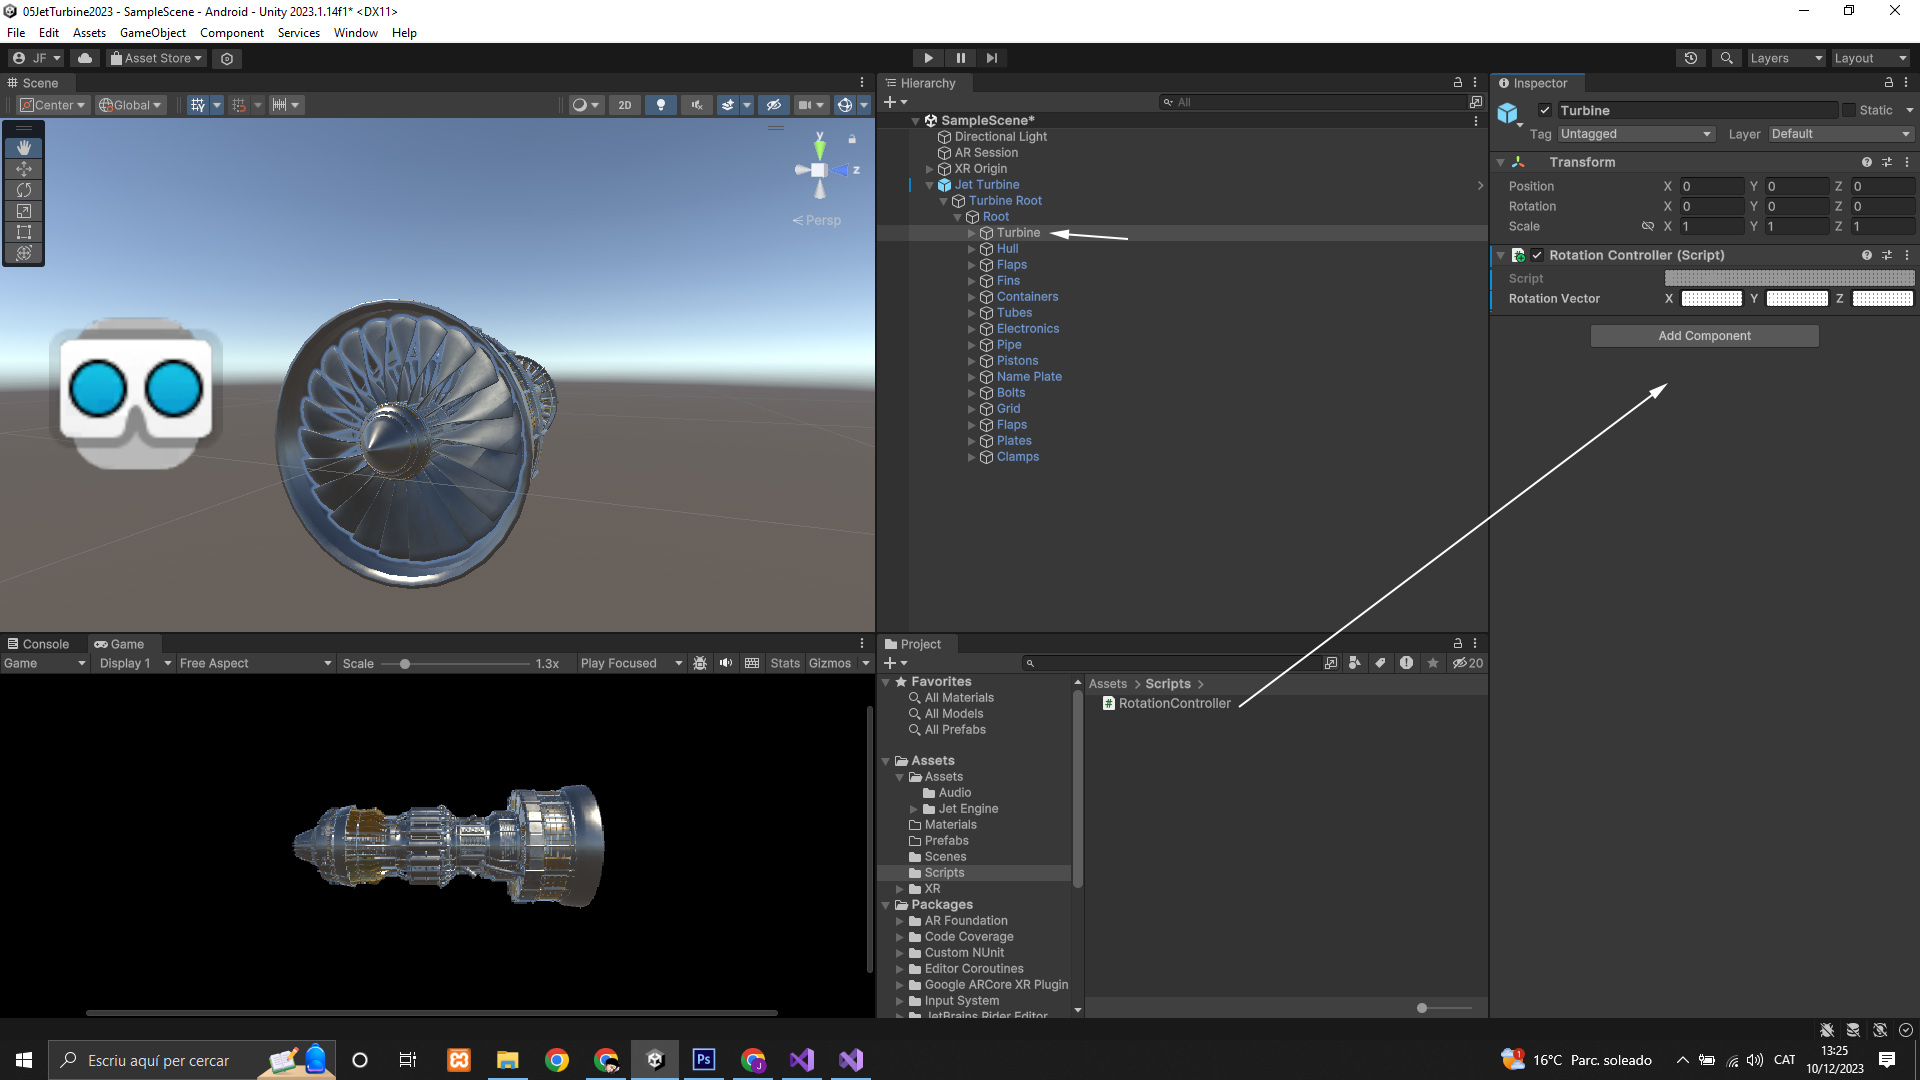
Task: Select the RotationController script asset
Action: 1173,703
